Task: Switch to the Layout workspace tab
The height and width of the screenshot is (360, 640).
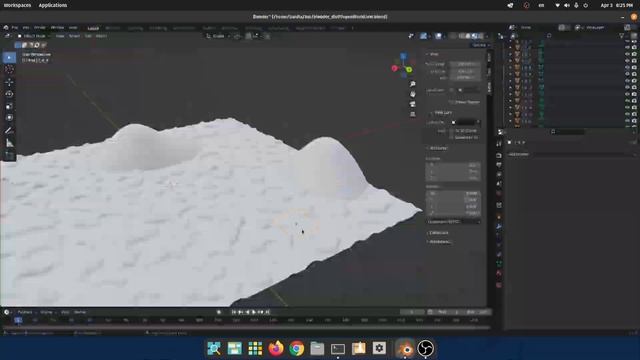Action: click(93, 28)
